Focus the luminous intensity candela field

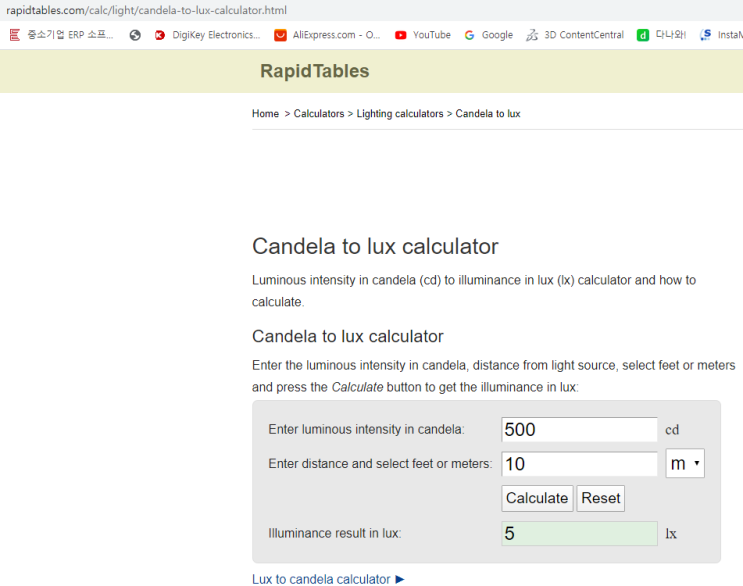pyautogui.click(x=579, y=429)
